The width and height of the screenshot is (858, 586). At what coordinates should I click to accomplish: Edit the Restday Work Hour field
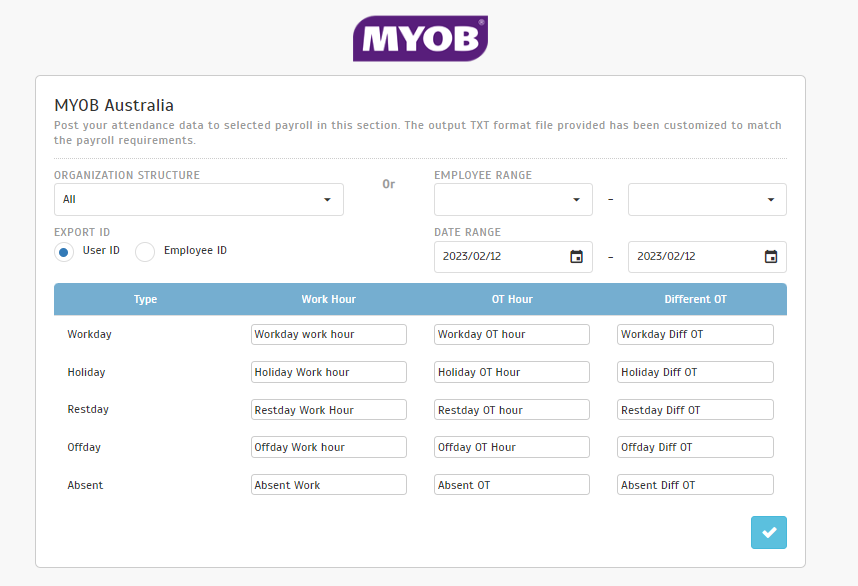329,410
